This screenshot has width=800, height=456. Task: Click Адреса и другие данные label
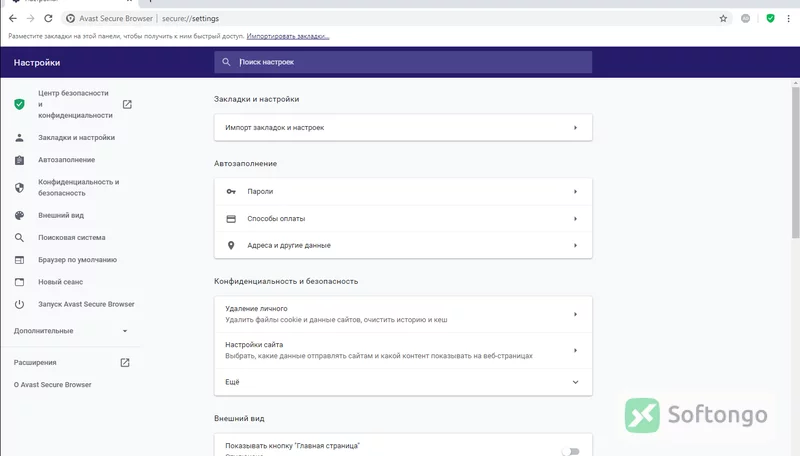click(289, 245)
